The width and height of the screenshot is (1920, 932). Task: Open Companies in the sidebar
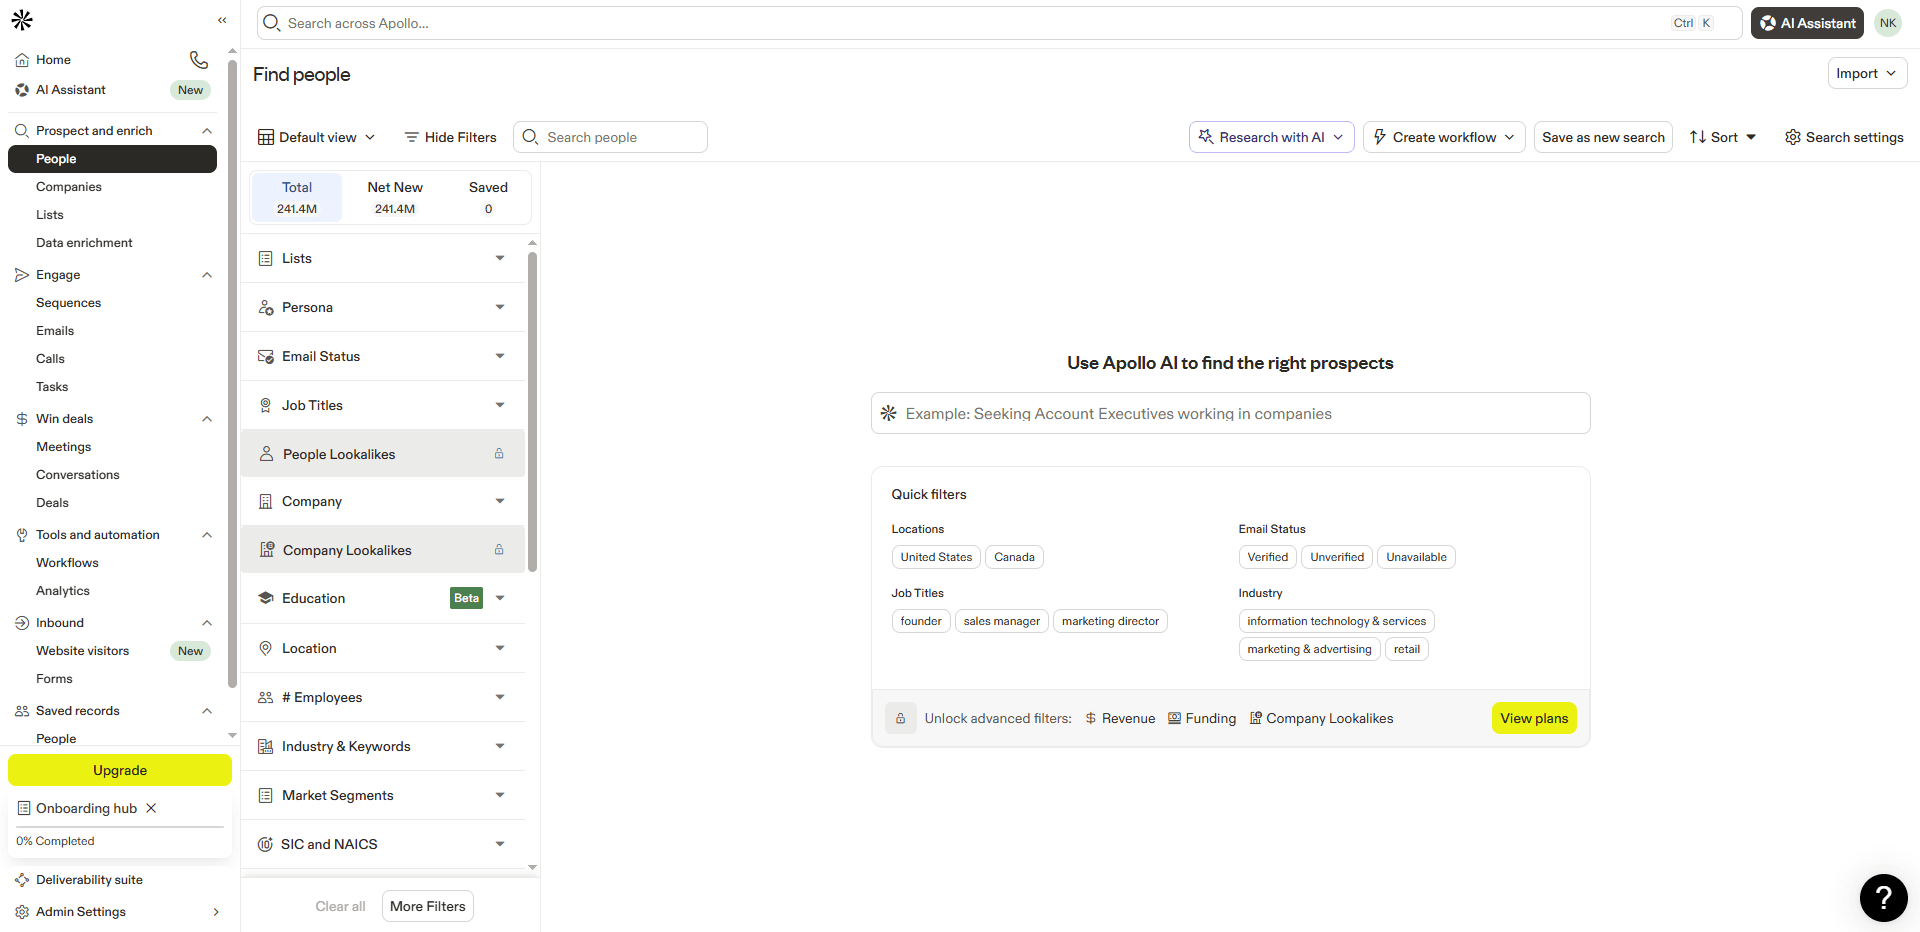[x=69, y=187]
